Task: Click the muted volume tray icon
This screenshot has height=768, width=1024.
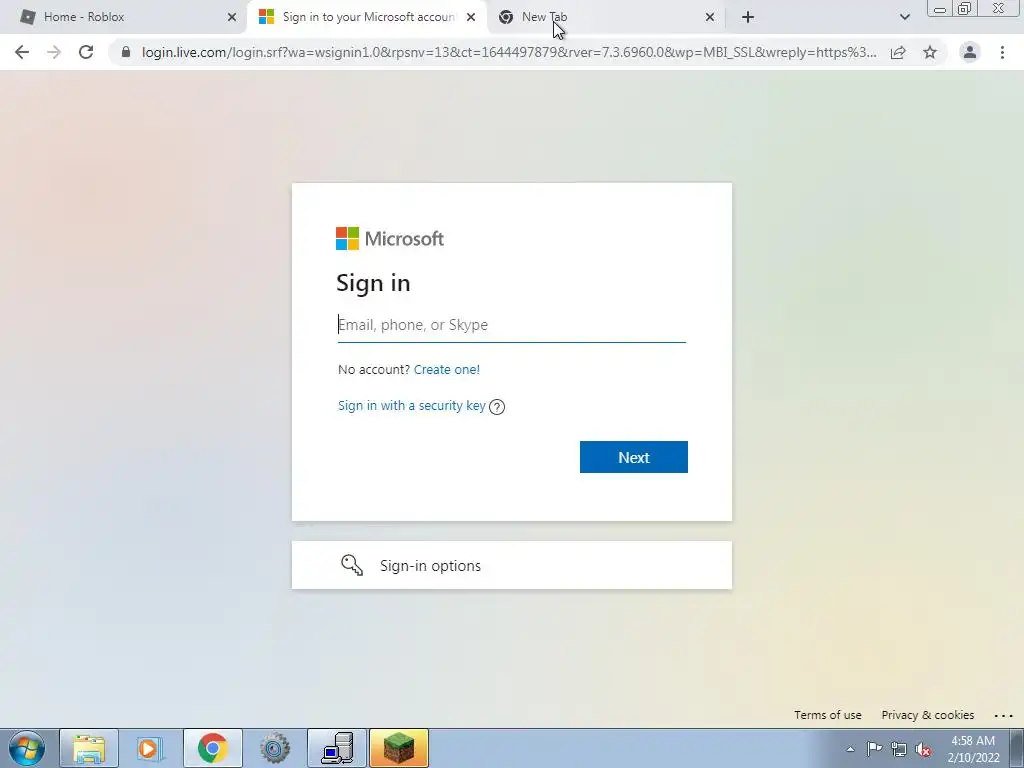Action: 923,749
